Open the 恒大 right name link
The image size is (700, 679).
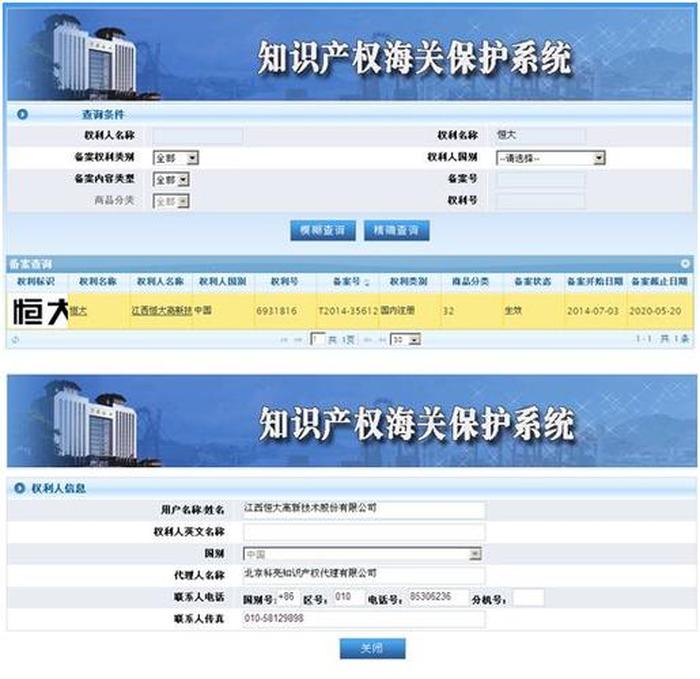[78, 311]
